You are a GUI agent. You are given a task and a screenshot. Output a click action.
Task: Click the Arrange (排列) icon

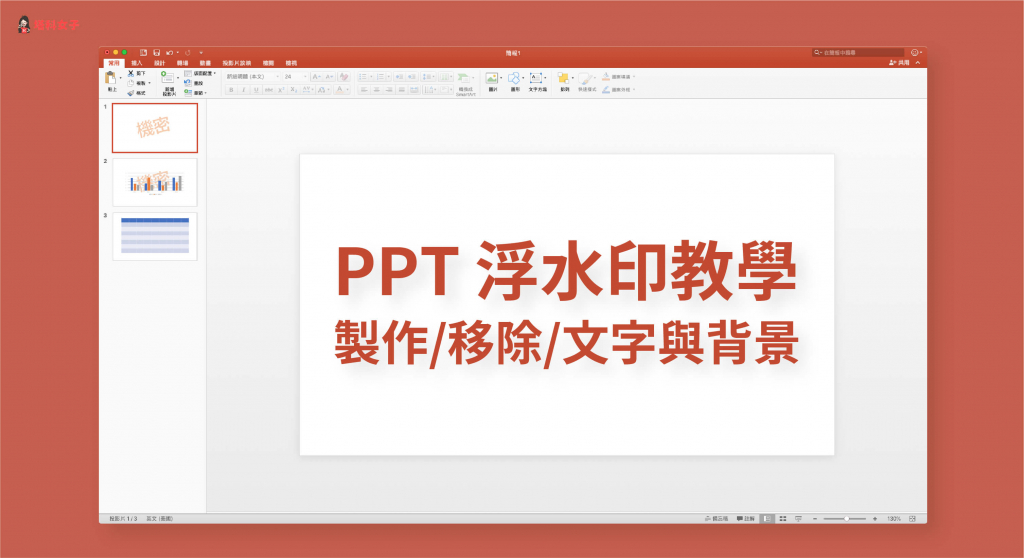pyautogui.click(x=564, y=79)
